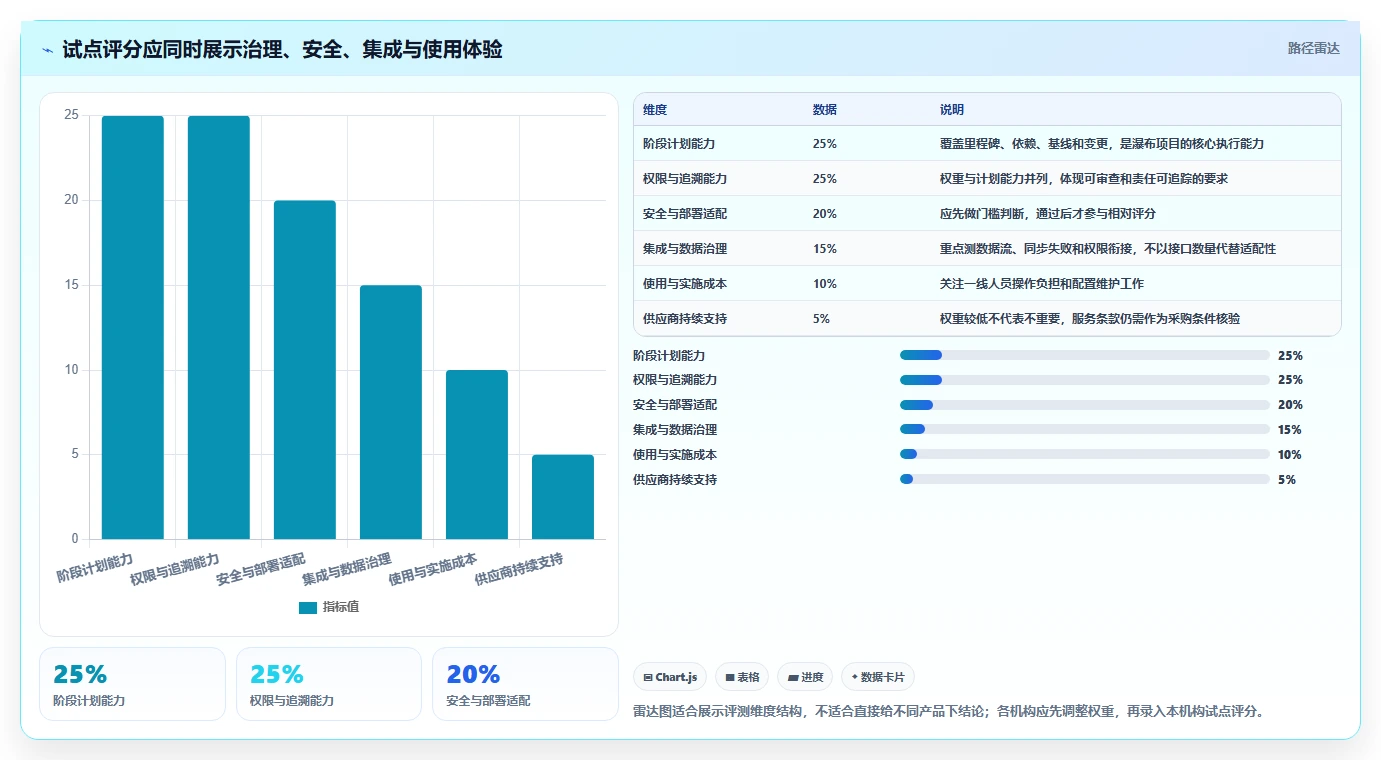Click the y-axis label 15
The width and height of the screenshot is (1381, 760).
tap(71, 285)
